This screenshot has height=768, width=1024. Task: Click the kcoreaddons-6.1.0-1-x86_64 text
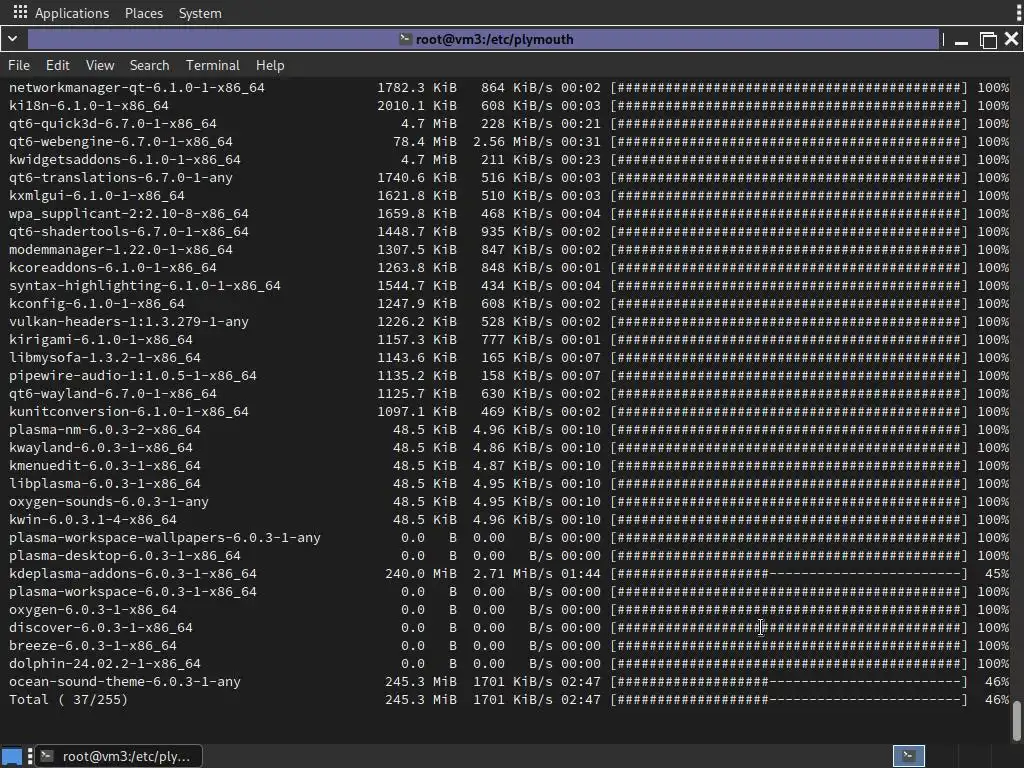(x=112, y=268)
